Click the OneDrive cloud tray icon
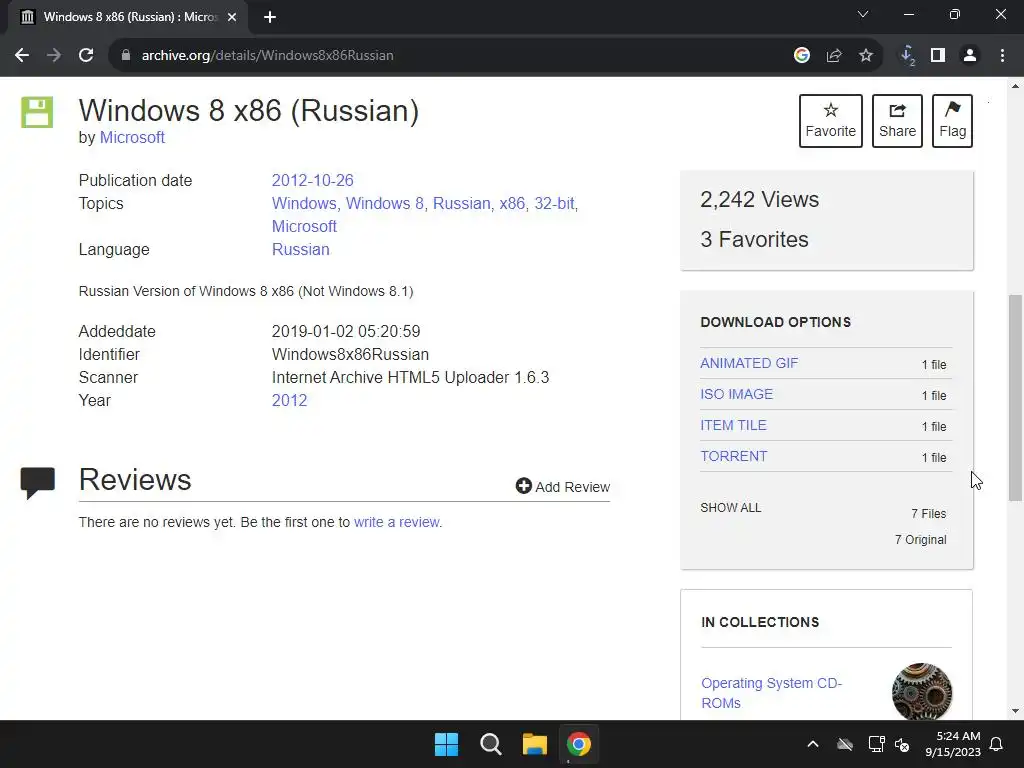The image size is (1024, 768). pos(845,744)
